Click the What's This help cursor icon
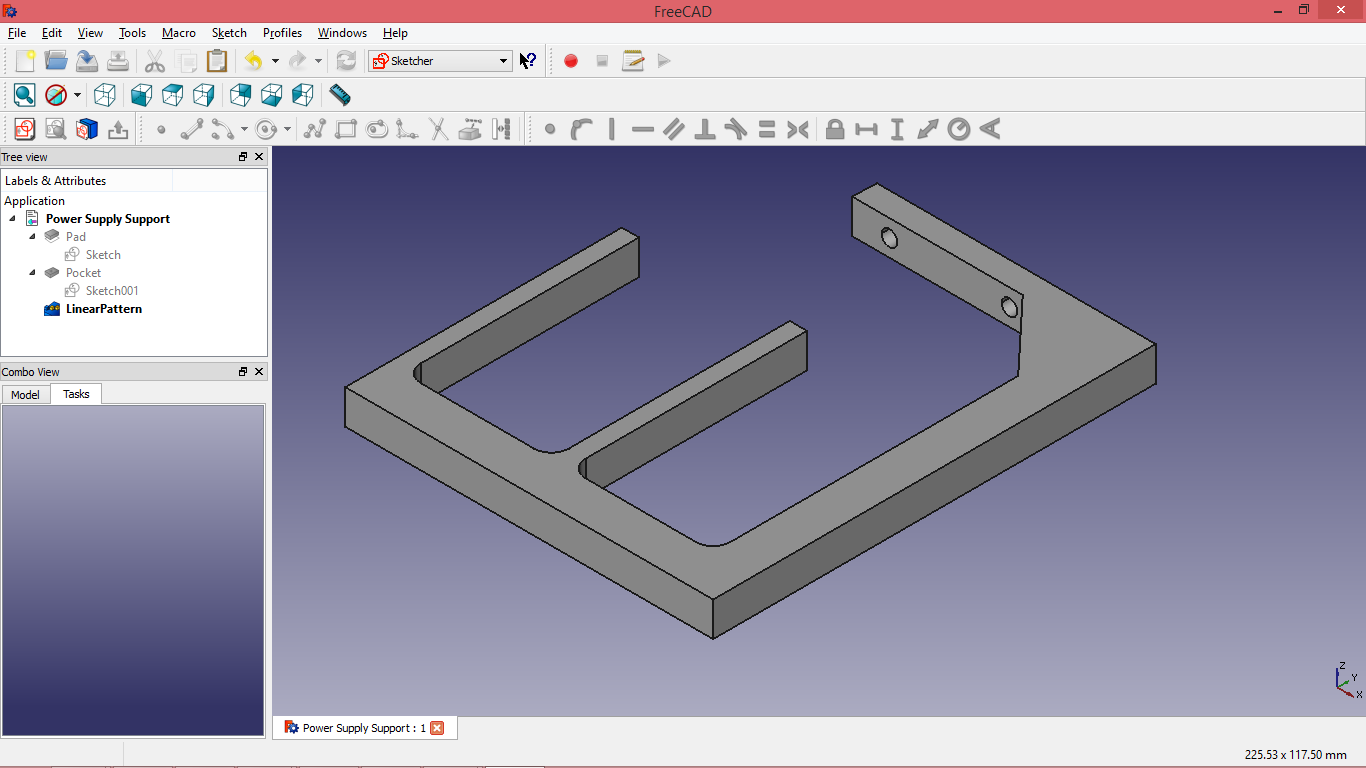 pyautogui.click(x=528, y=61)
